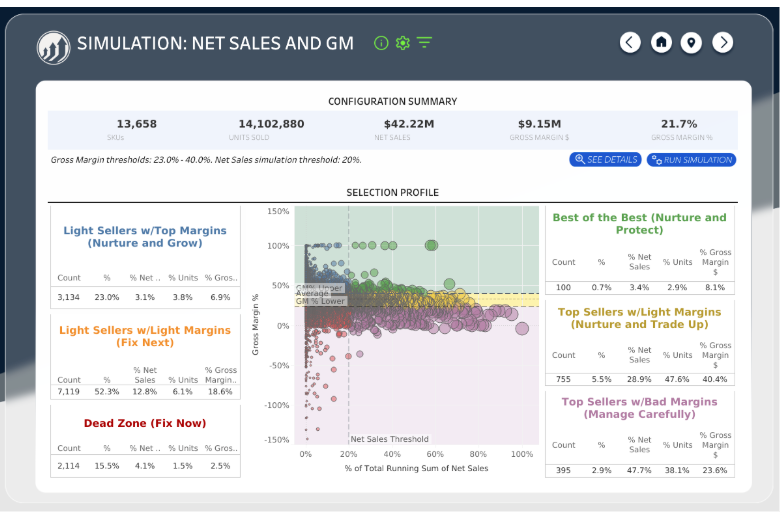Click the Net Sales $42.22M summary tile
Image resolution: width=783 pixels, height=514 pixels.
coord(394,129)
